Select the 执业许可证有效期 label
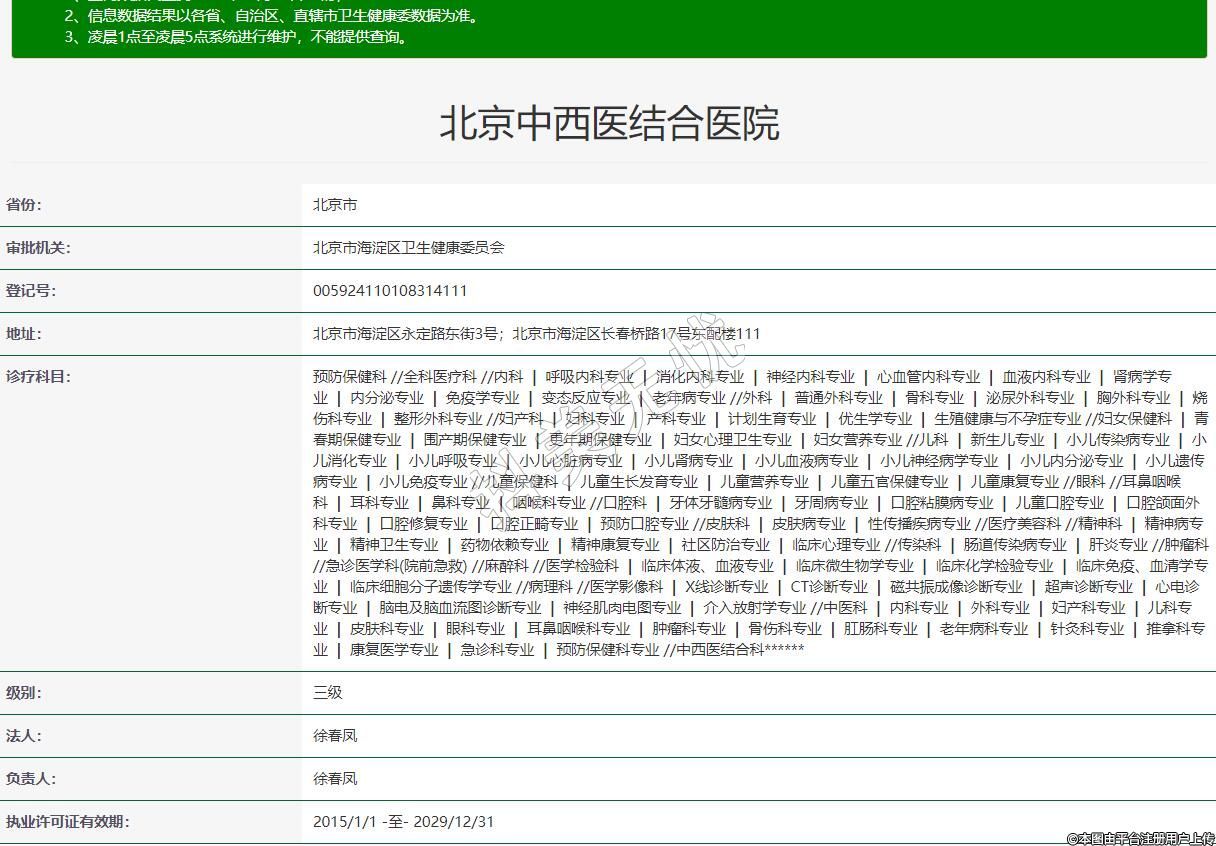Image resolution: width=1216 pixels, height=846 pixels. (68, 822)
